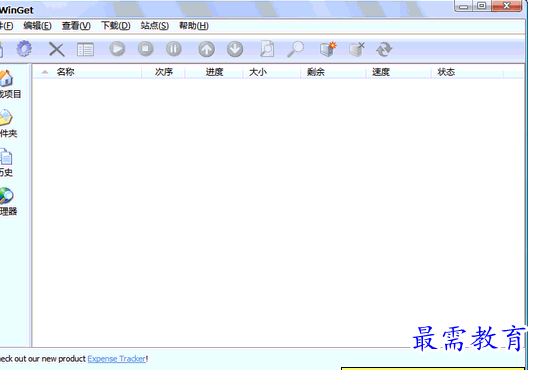534x370 pixels.
Task: Open the 查看(V) menu
Action: click(76, 26)
